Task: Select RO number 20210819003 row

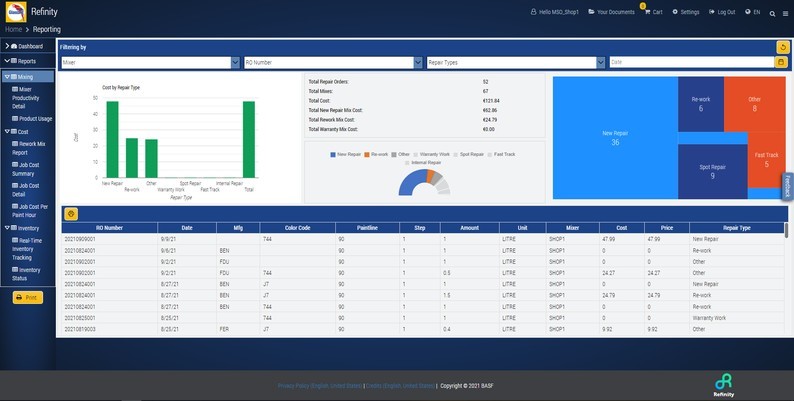Action: 424,329
